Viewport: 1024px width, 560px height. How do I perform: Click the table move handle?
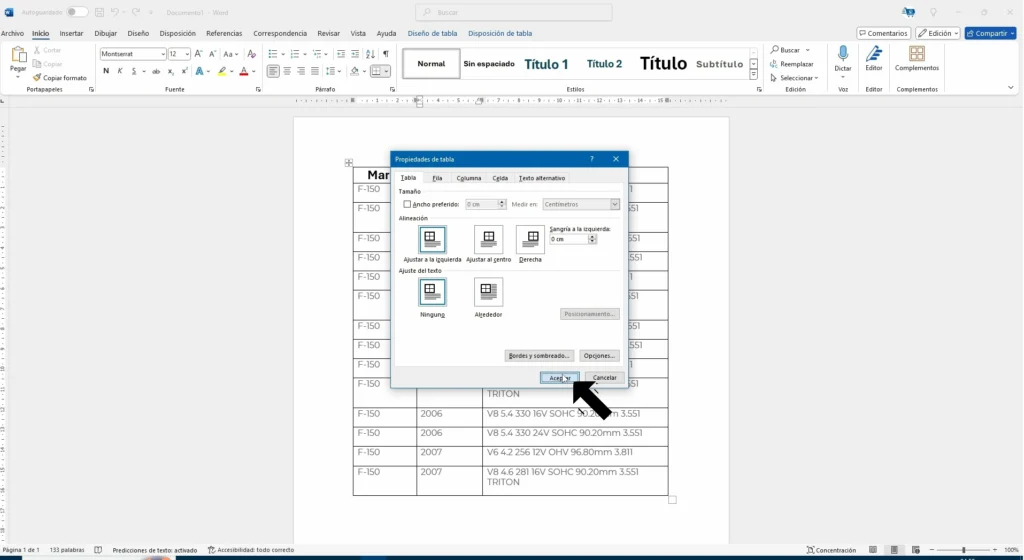(x=349, y=163)
